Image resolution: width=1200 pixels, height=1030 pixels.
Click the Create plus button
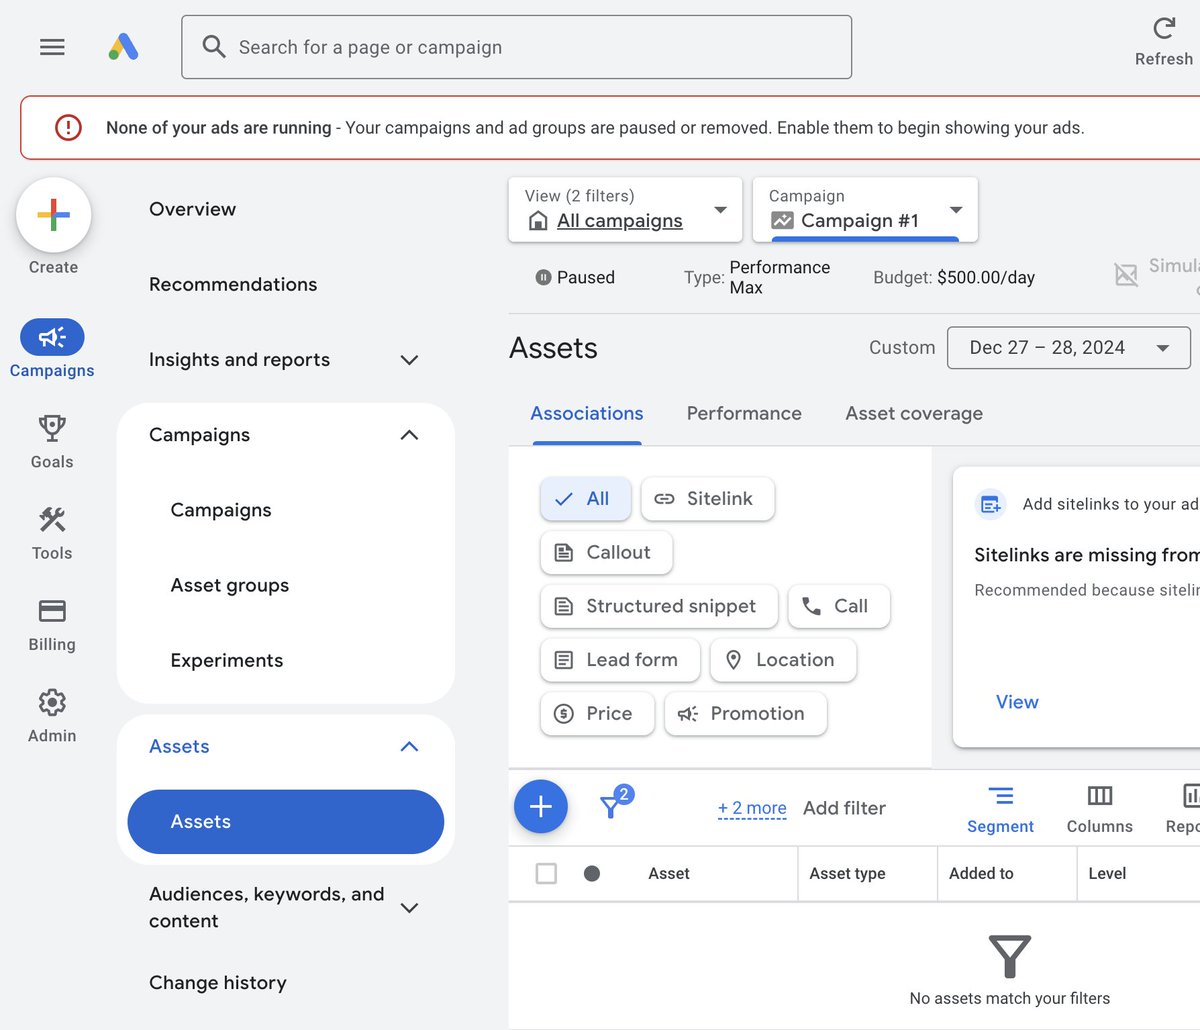[x=53, y=215]
